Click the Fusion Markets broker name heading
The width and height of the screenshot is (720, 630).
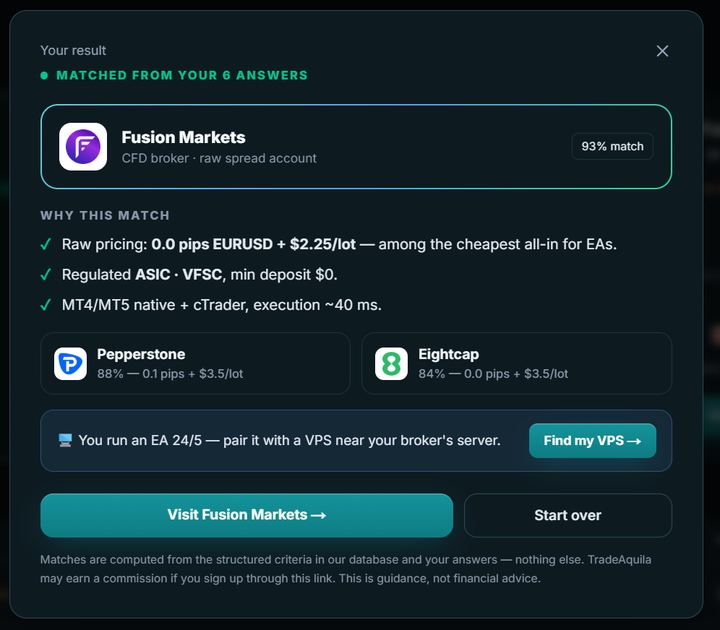(x=183, y=137)
